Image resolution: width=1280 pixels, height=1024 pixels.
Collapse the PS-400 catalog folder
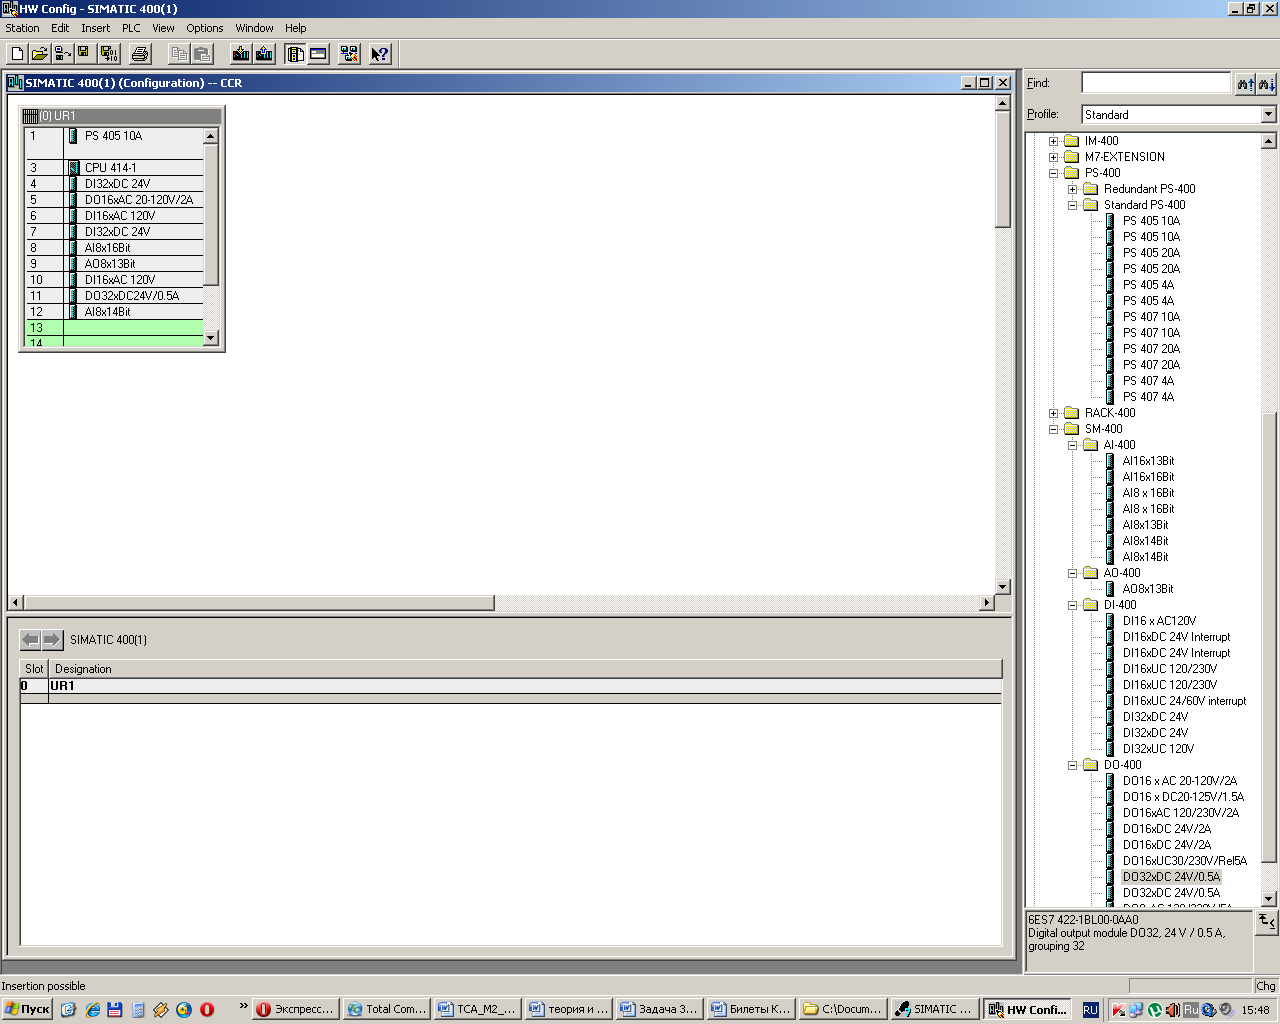click(1053, 173)
